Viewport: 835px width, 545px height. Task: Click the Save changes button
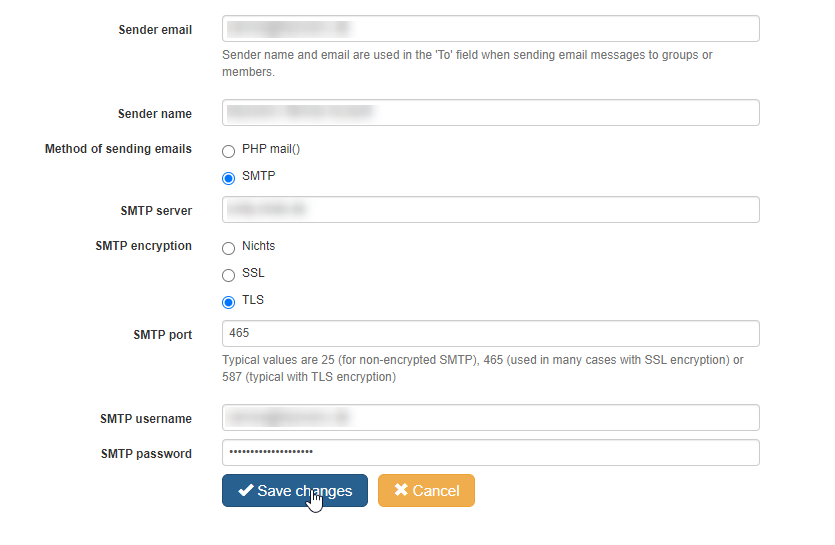click(294, 491)
